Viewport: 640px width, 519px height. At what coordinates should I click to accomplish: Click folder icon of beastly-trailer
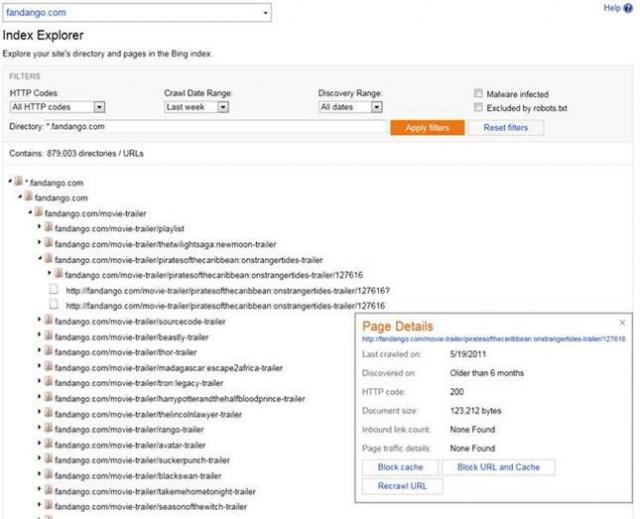[49, 336]
